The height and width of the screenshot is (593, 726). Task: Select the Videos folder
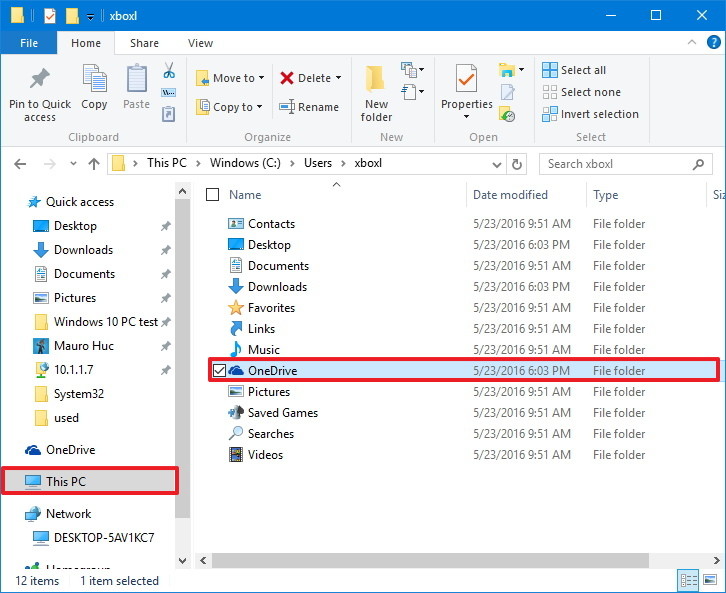[x=265, y=455]
